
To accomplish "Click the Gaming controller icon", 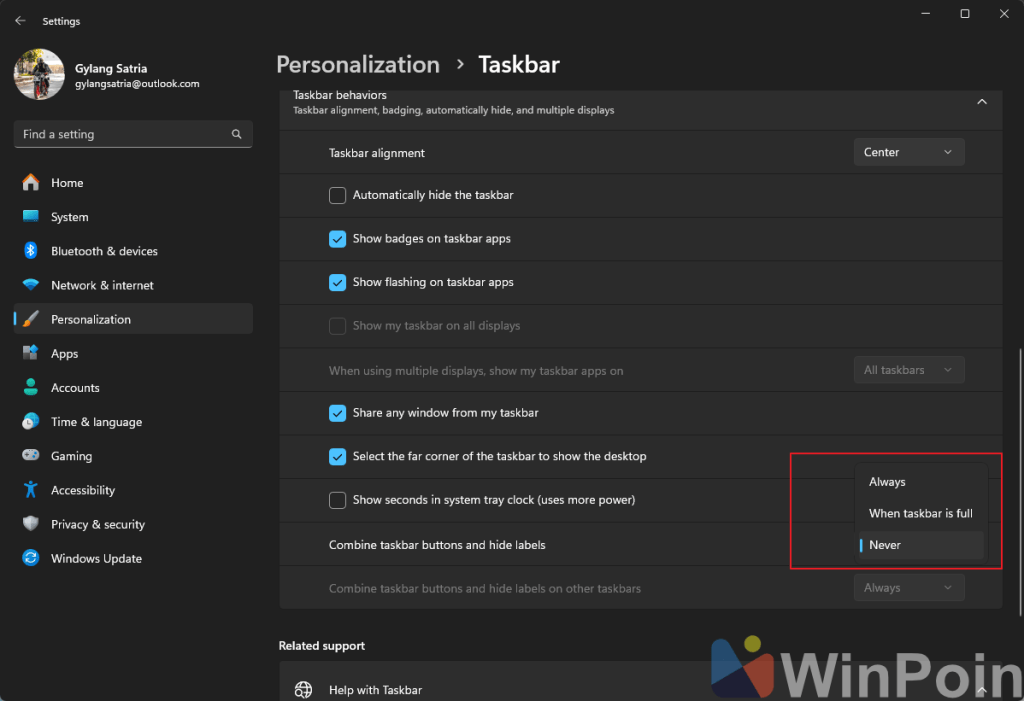I will (x=31, y=456).
